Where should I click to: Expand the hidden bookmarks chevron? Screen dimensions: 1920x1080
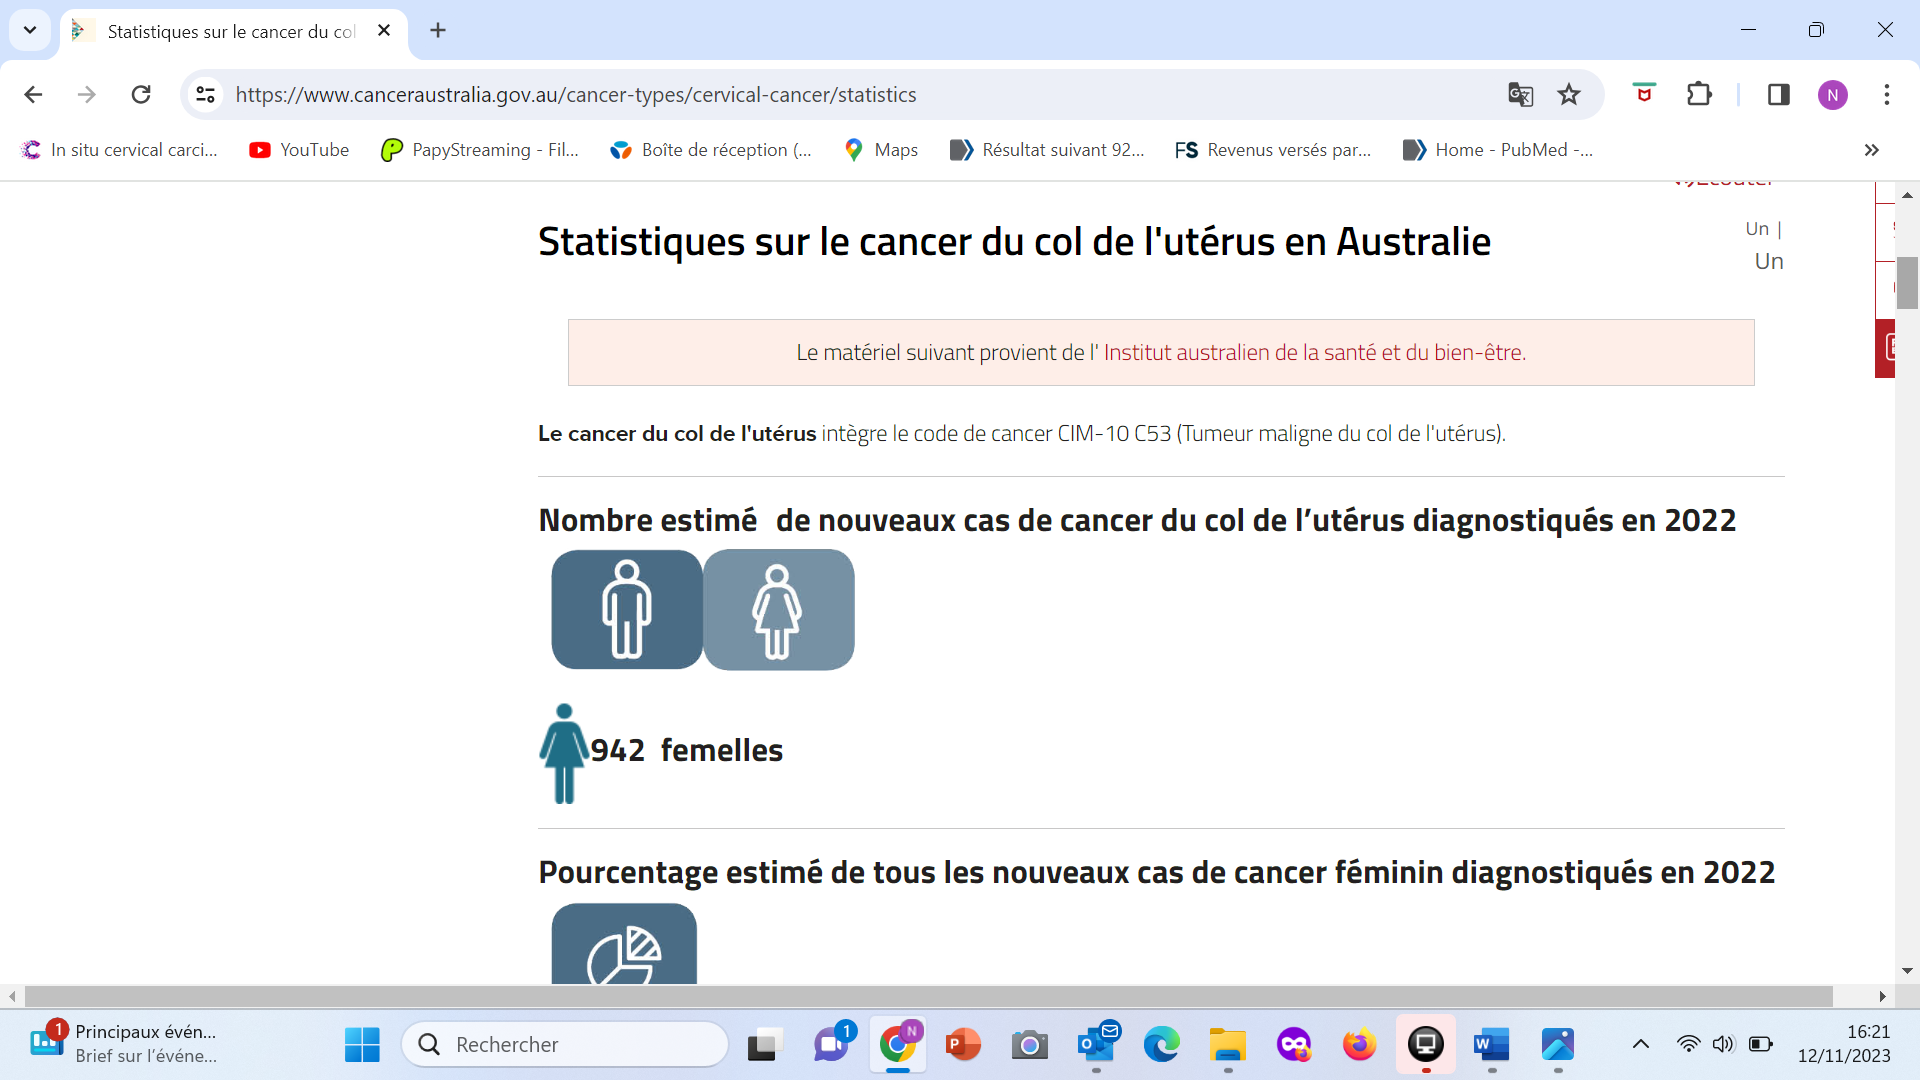coord(1871,150)
